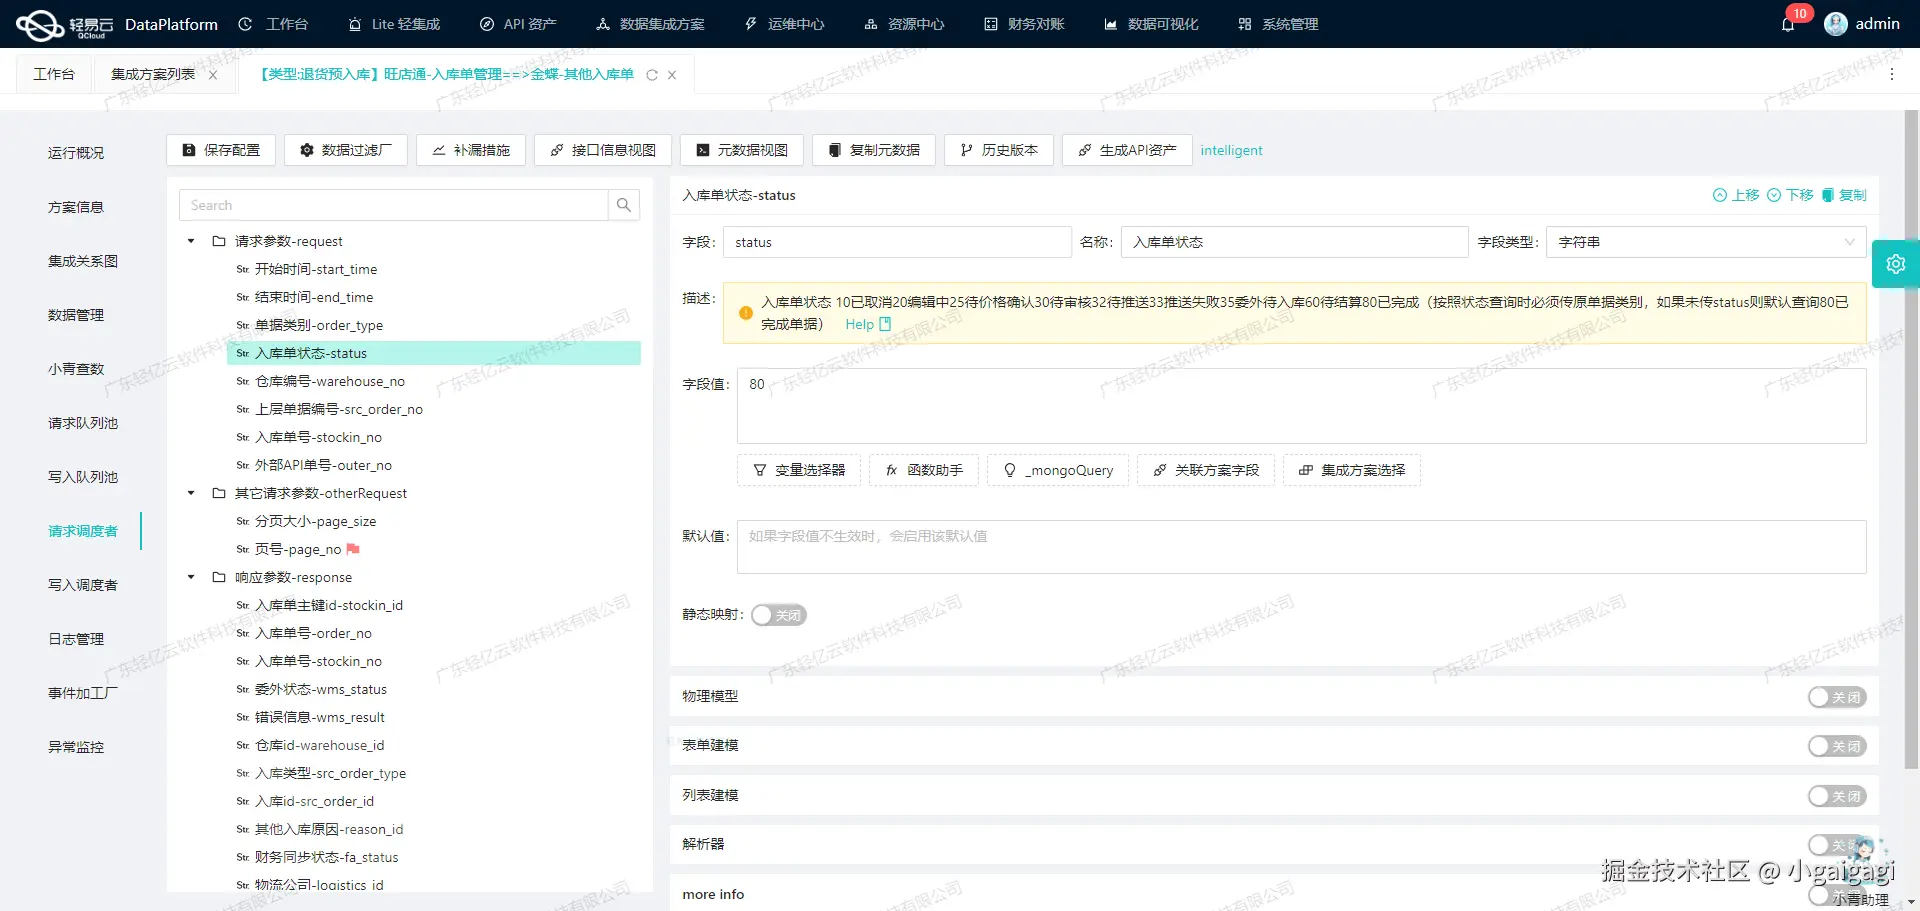Collapse the 响应参数-response node
The width and height of the screenshot is (1920, 911).
pos(190,577)
